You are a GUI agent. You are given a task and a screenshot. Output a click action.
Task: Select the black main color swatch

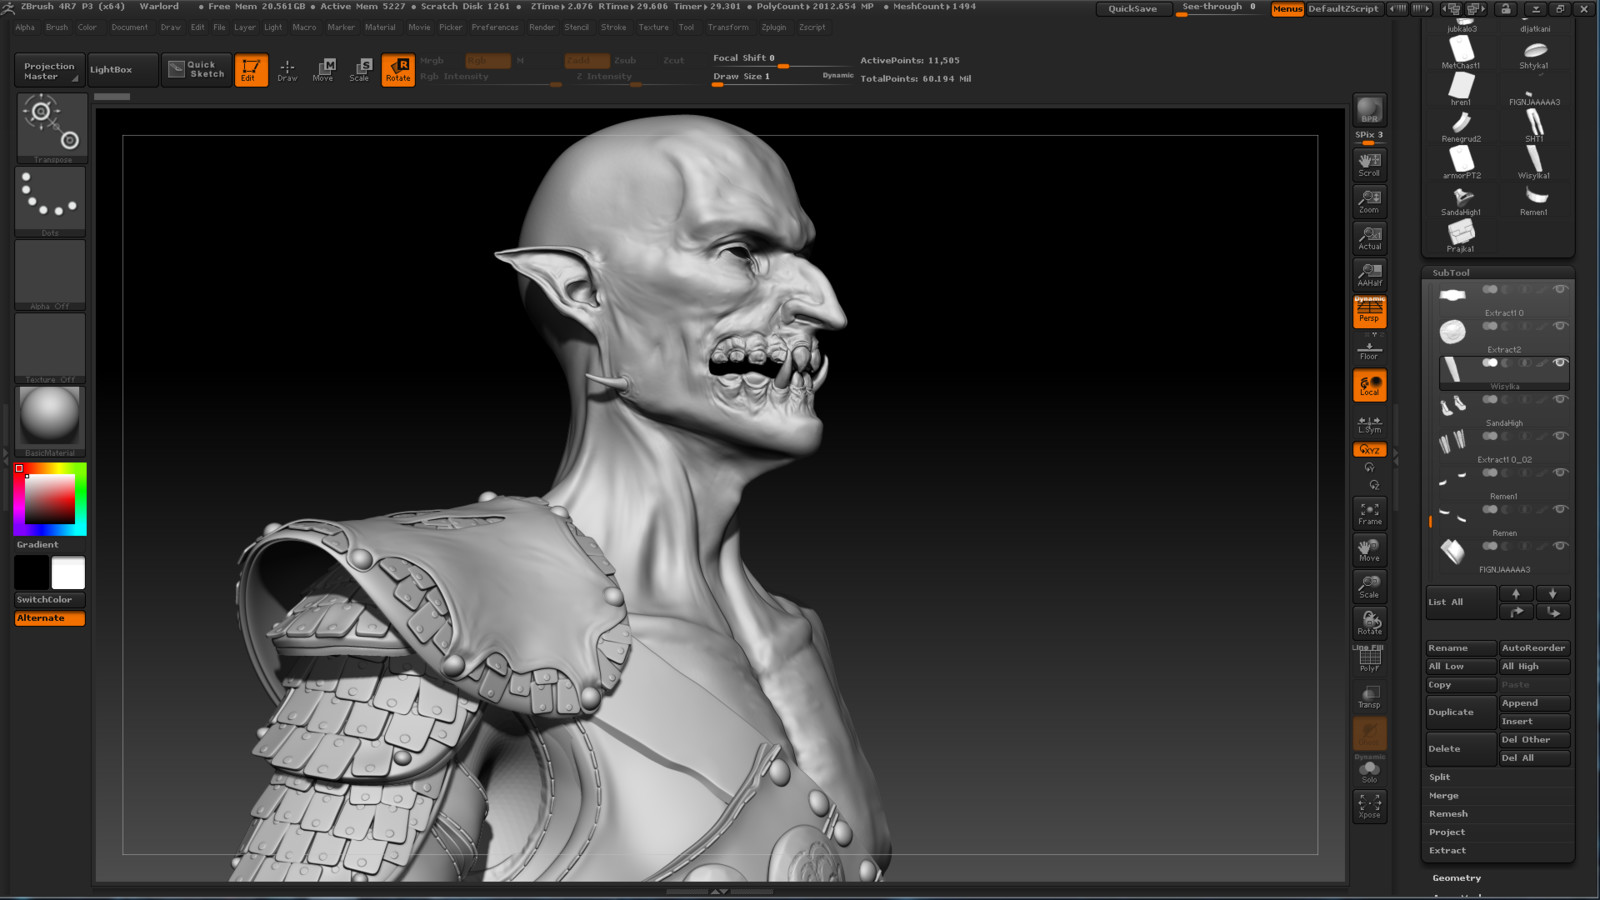click(32, 573)
